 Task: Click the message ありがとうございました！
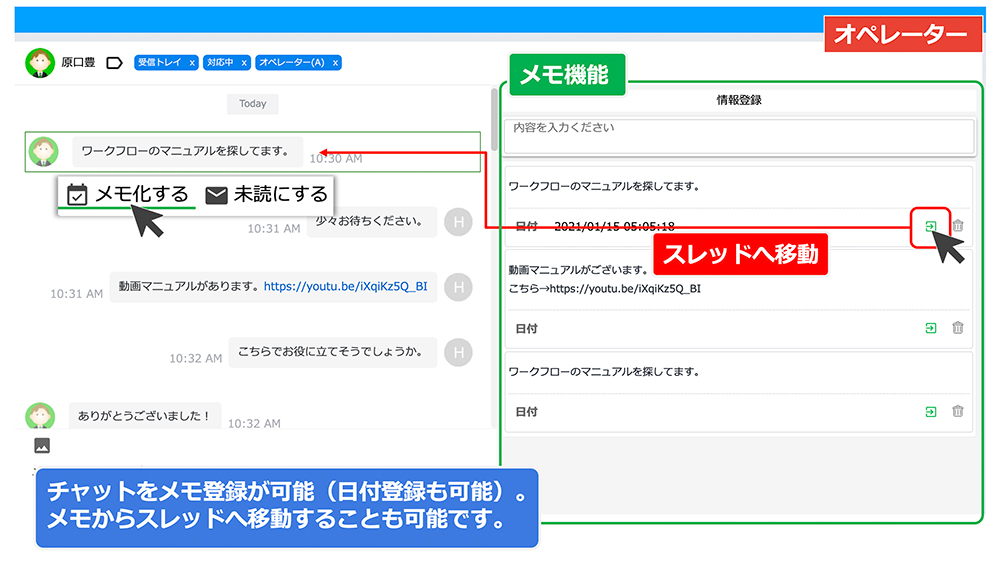[x=144, y=415]
